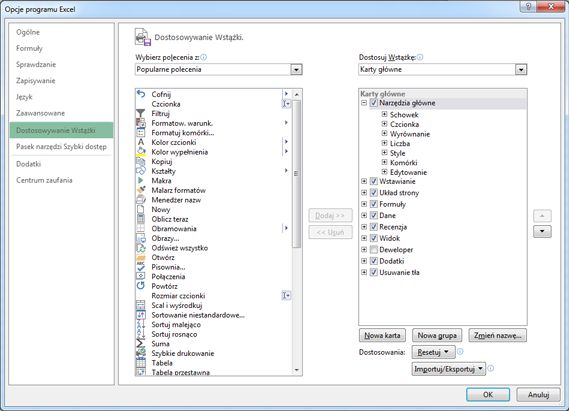
Task: Select the Scal i wyśrodkuj icon
Action: tap(141, 305)
